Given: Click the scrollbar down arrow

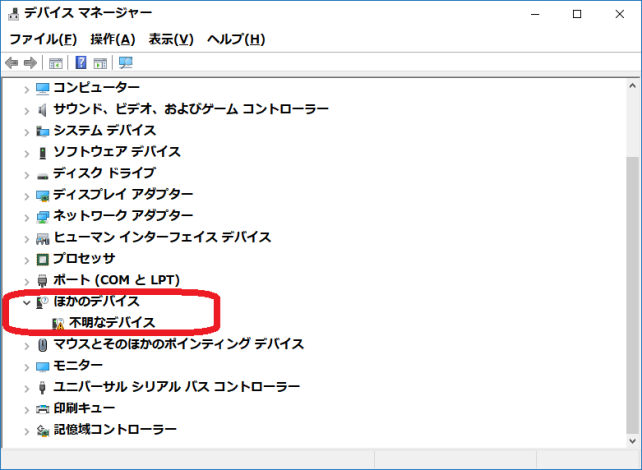Looking at the screenshot, I should [633, 441].
